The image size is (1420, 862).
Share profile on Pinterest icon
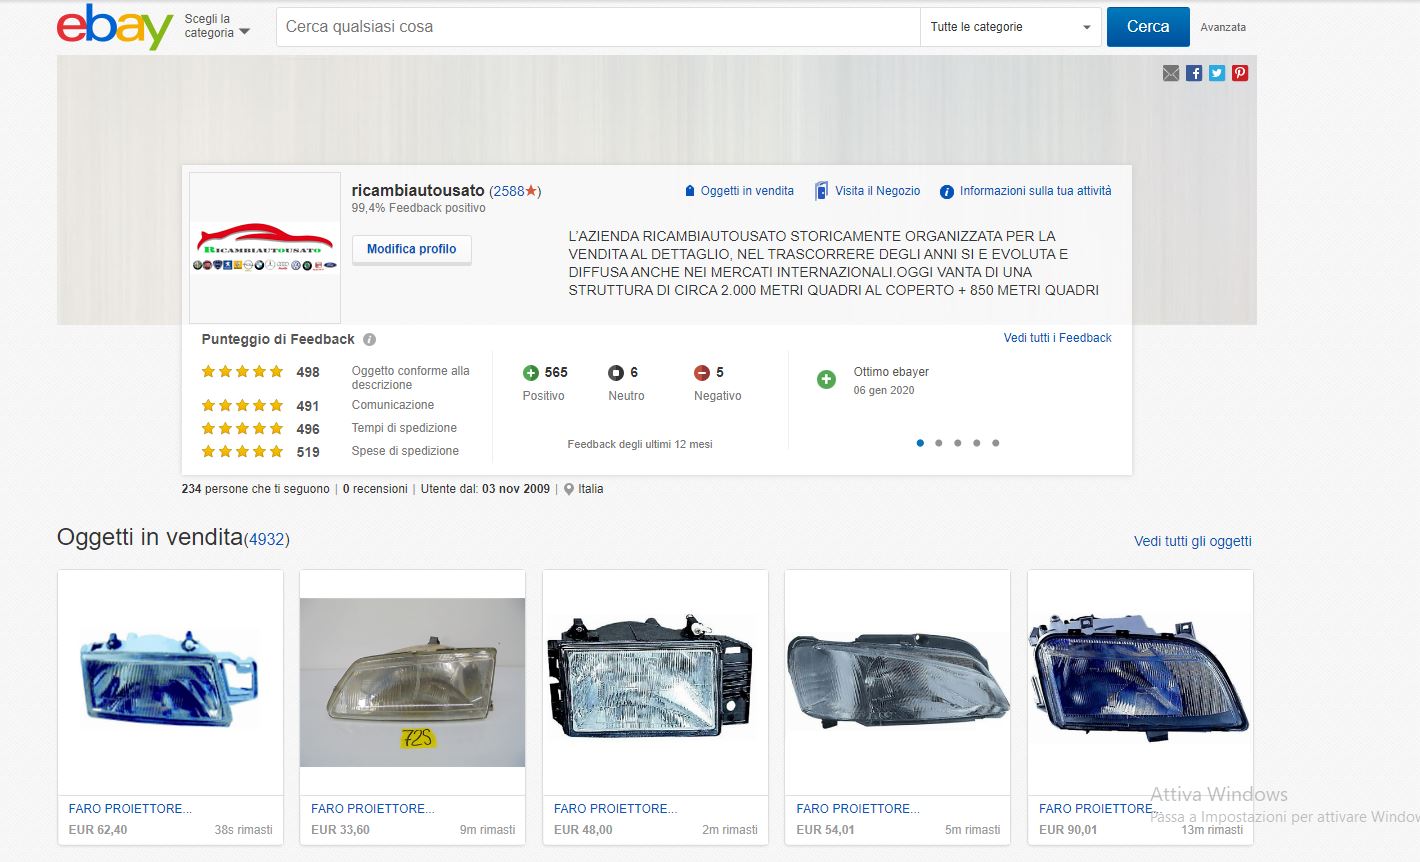coord(1240,73)
